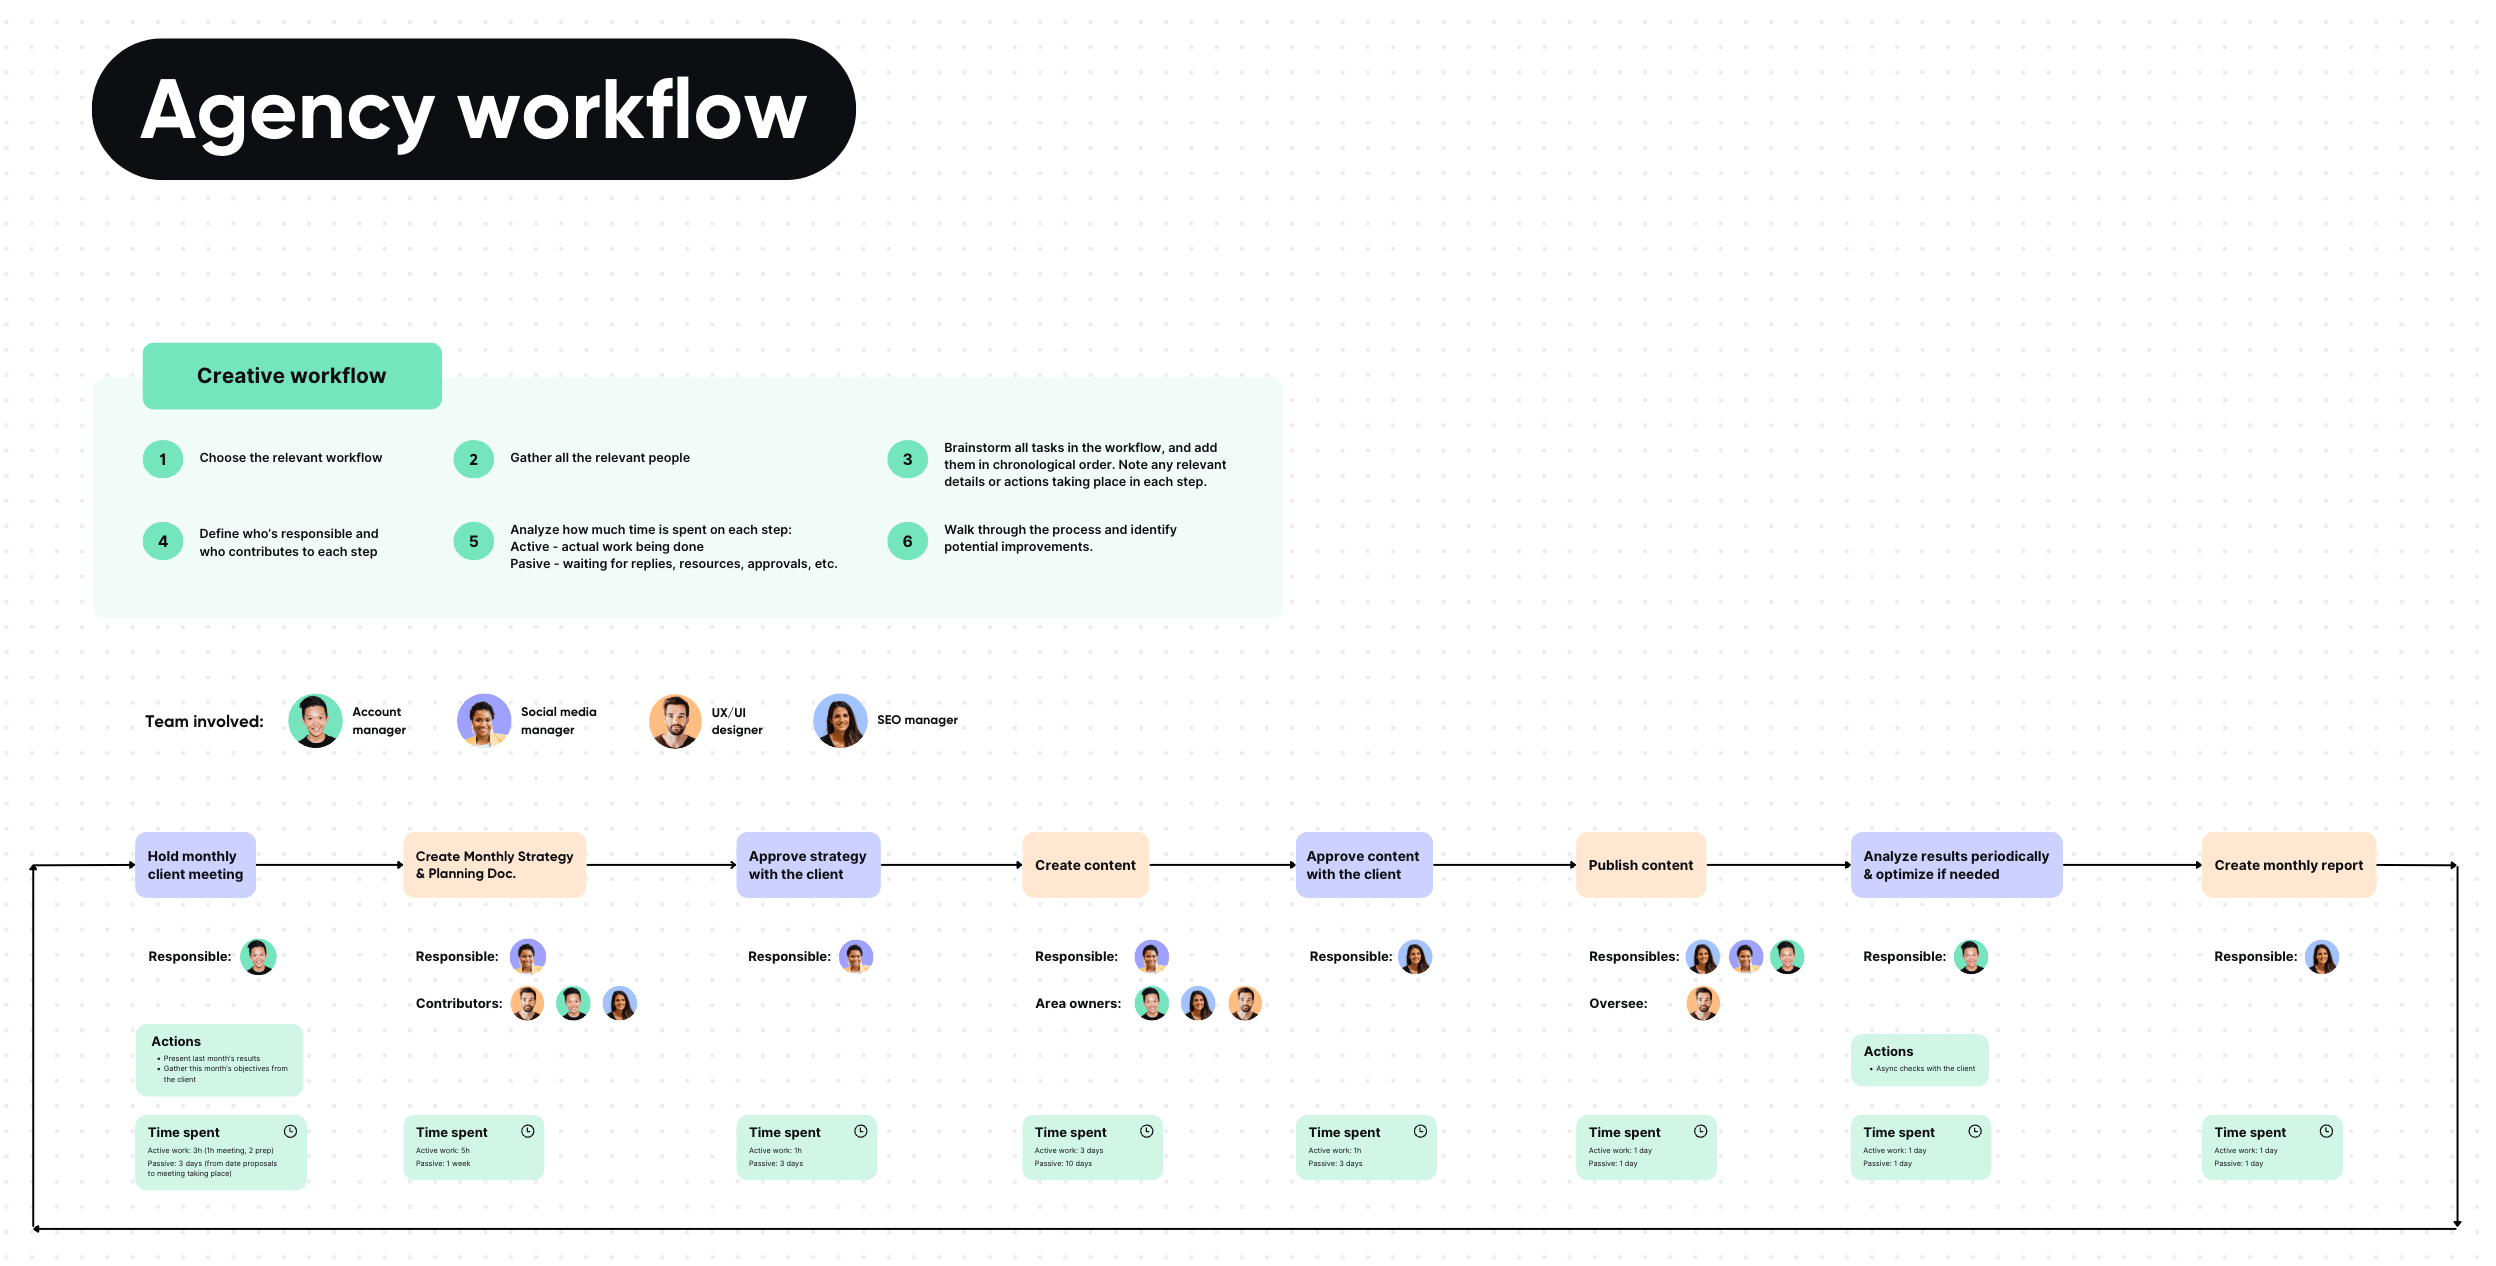Screen dimensions: 2496x1266
Task: Click step 3 brainstorm tasks circle button
Action: (909, 459)
